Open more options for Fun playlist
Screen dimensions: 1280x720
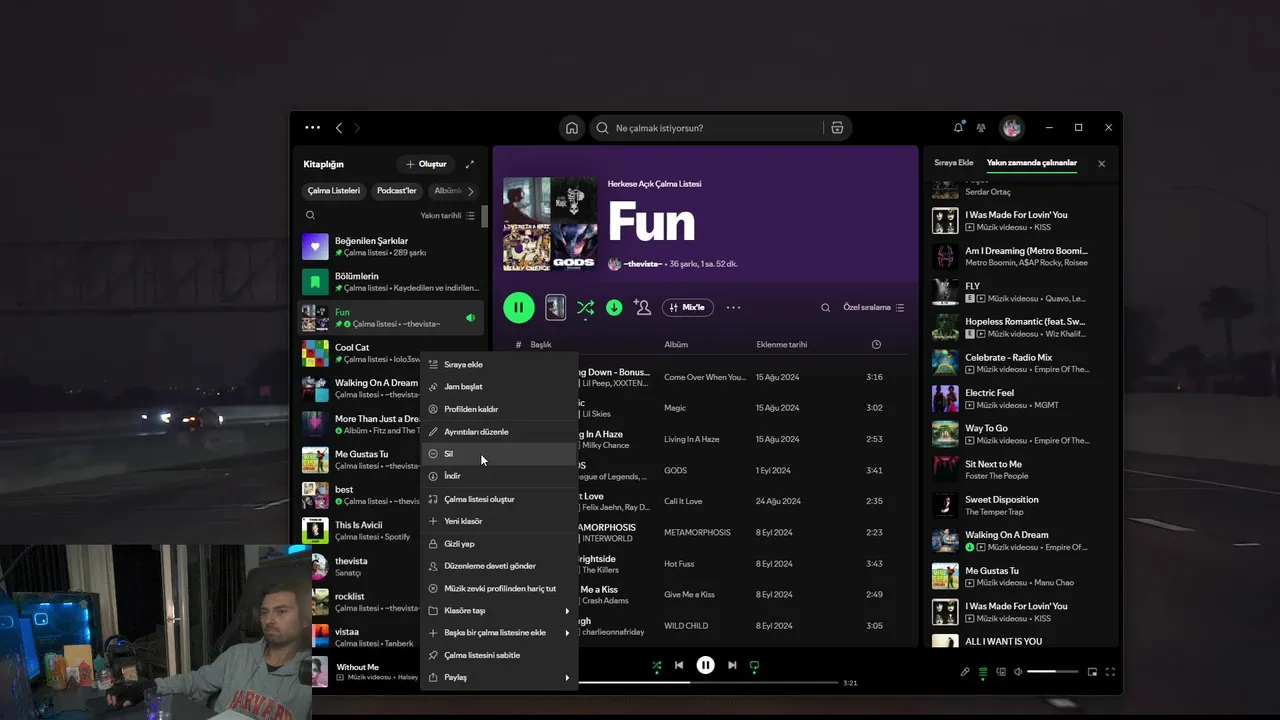(733, 307)
